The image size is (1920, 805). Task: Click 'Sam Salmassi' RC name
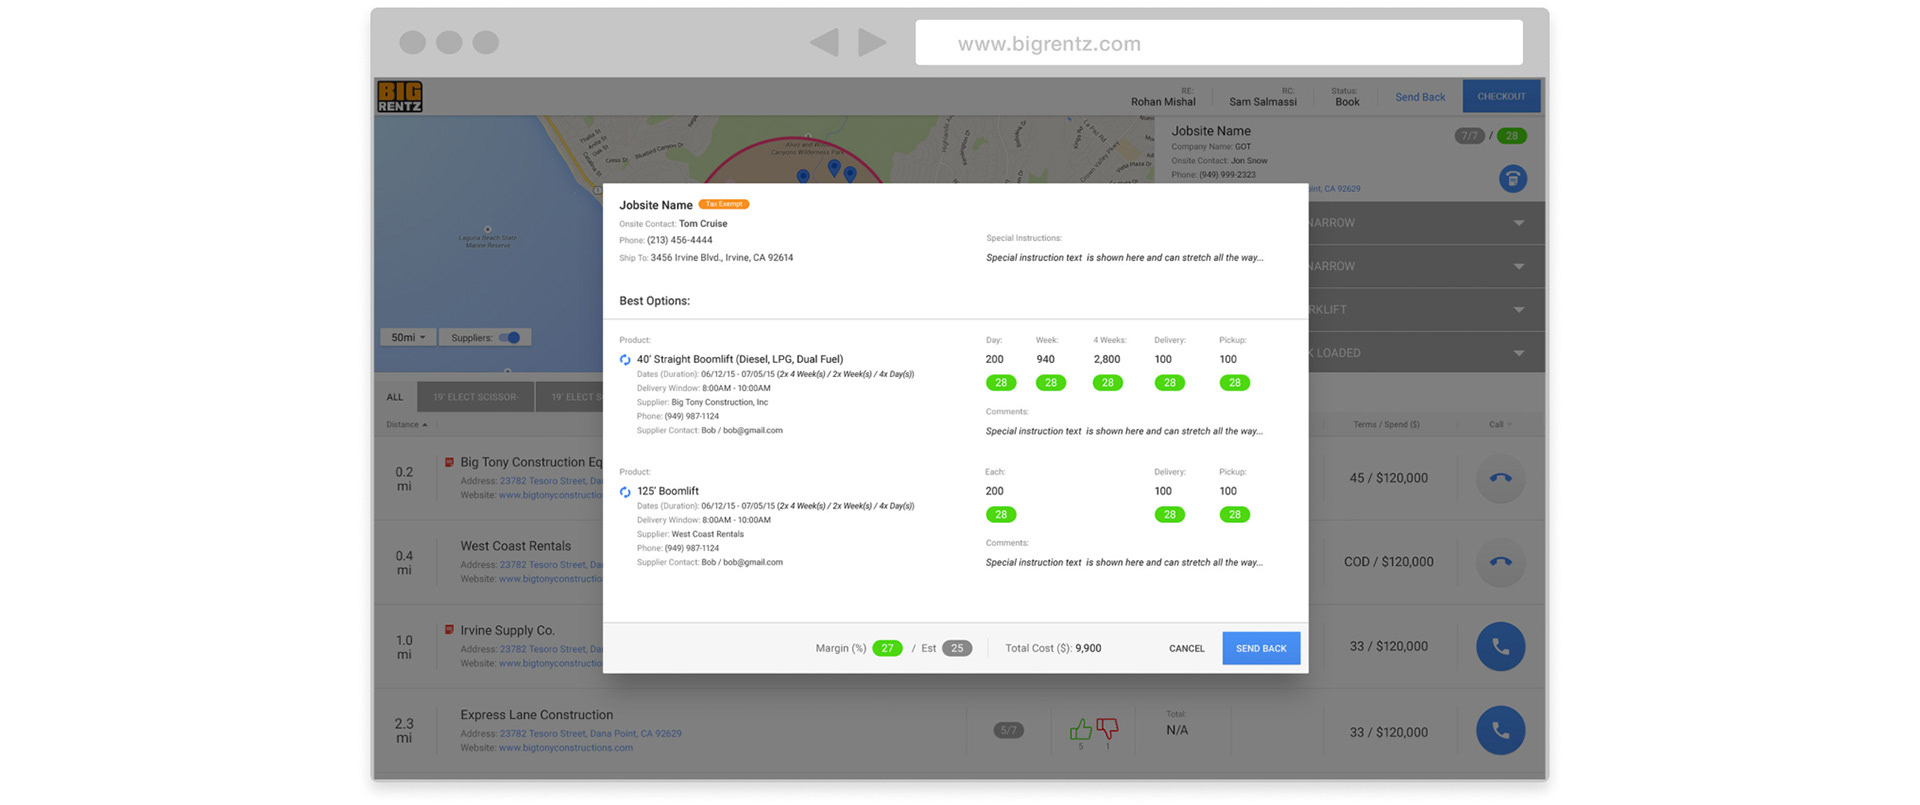click(x=1263, y=102)
